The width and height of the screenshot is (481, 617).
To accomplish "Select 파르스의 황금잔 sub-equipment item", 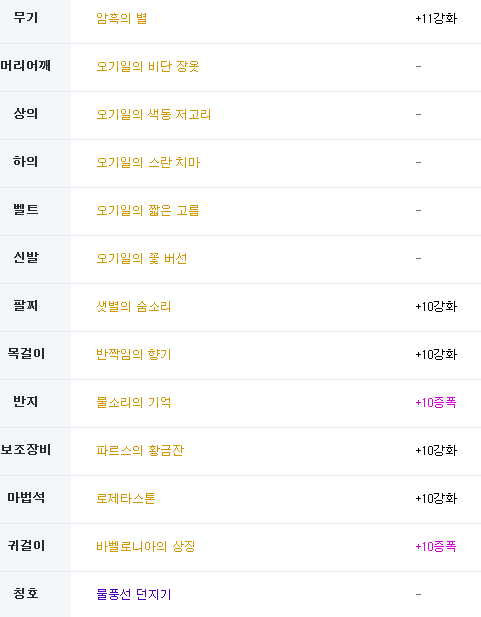I will 140,450.
